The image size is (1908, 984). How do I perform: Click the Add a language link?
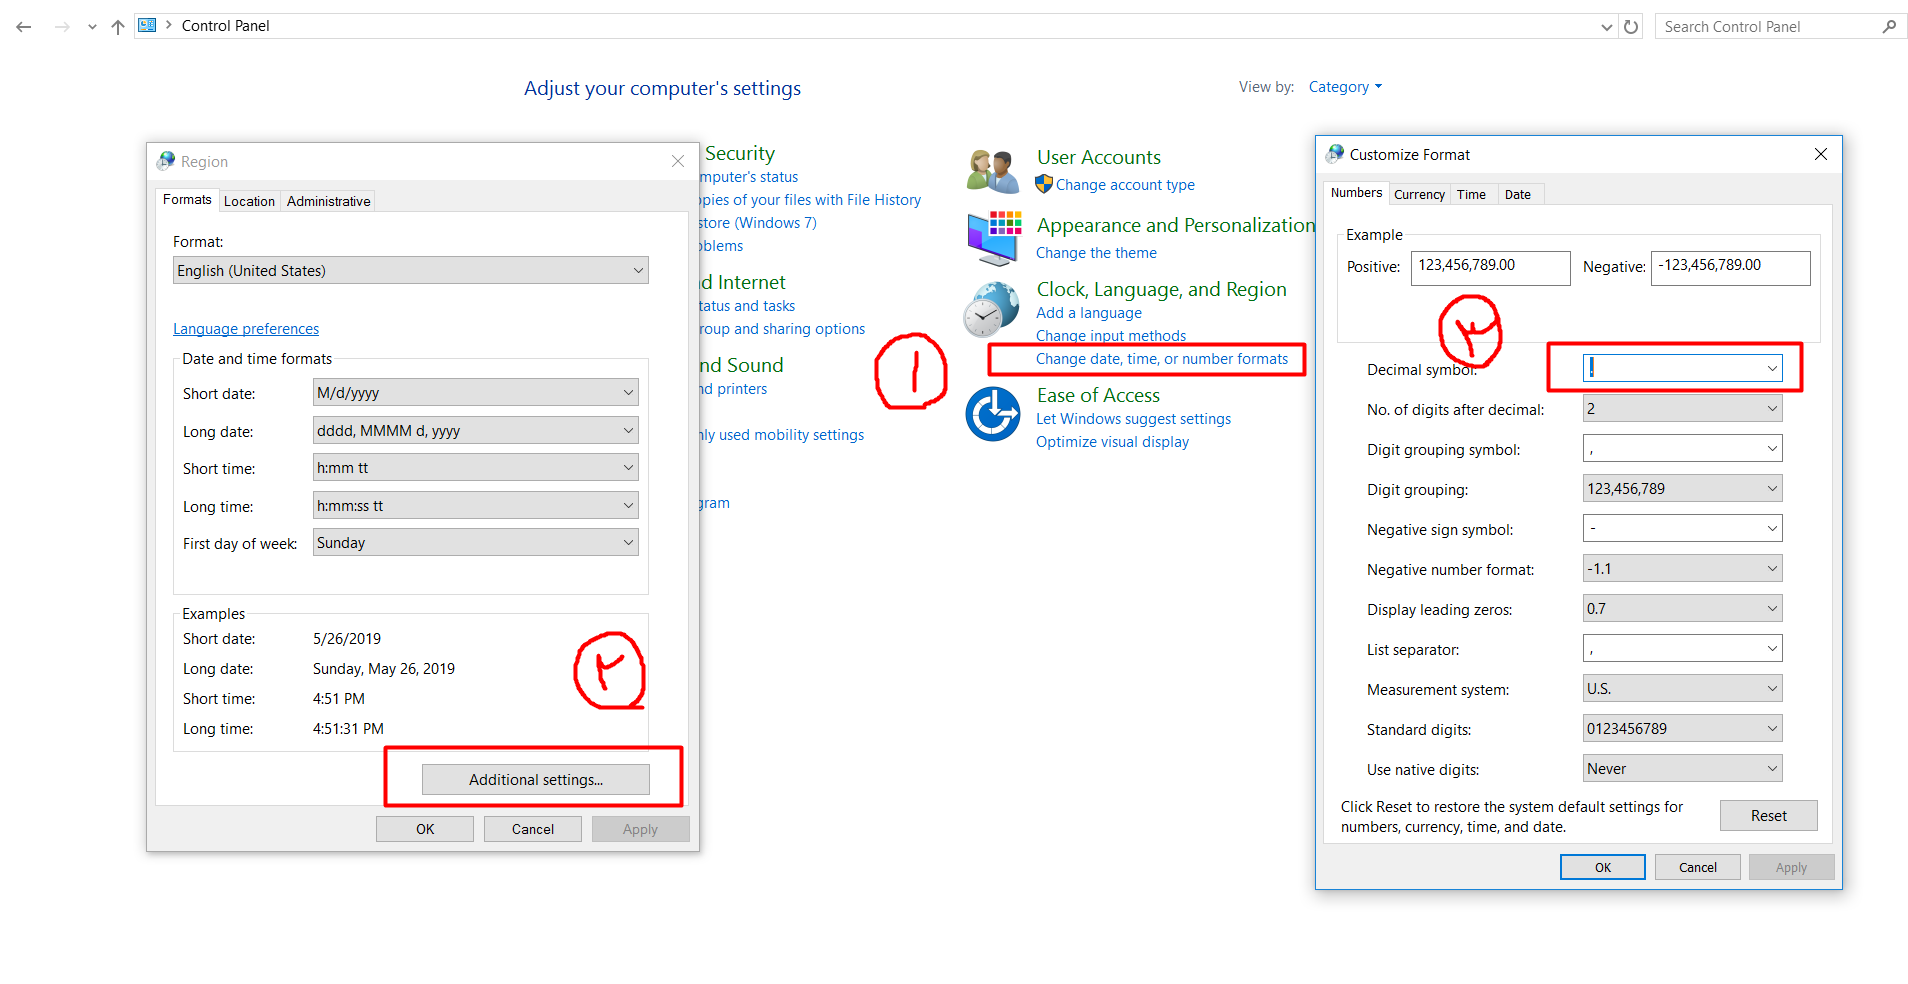click(1089, 313)
